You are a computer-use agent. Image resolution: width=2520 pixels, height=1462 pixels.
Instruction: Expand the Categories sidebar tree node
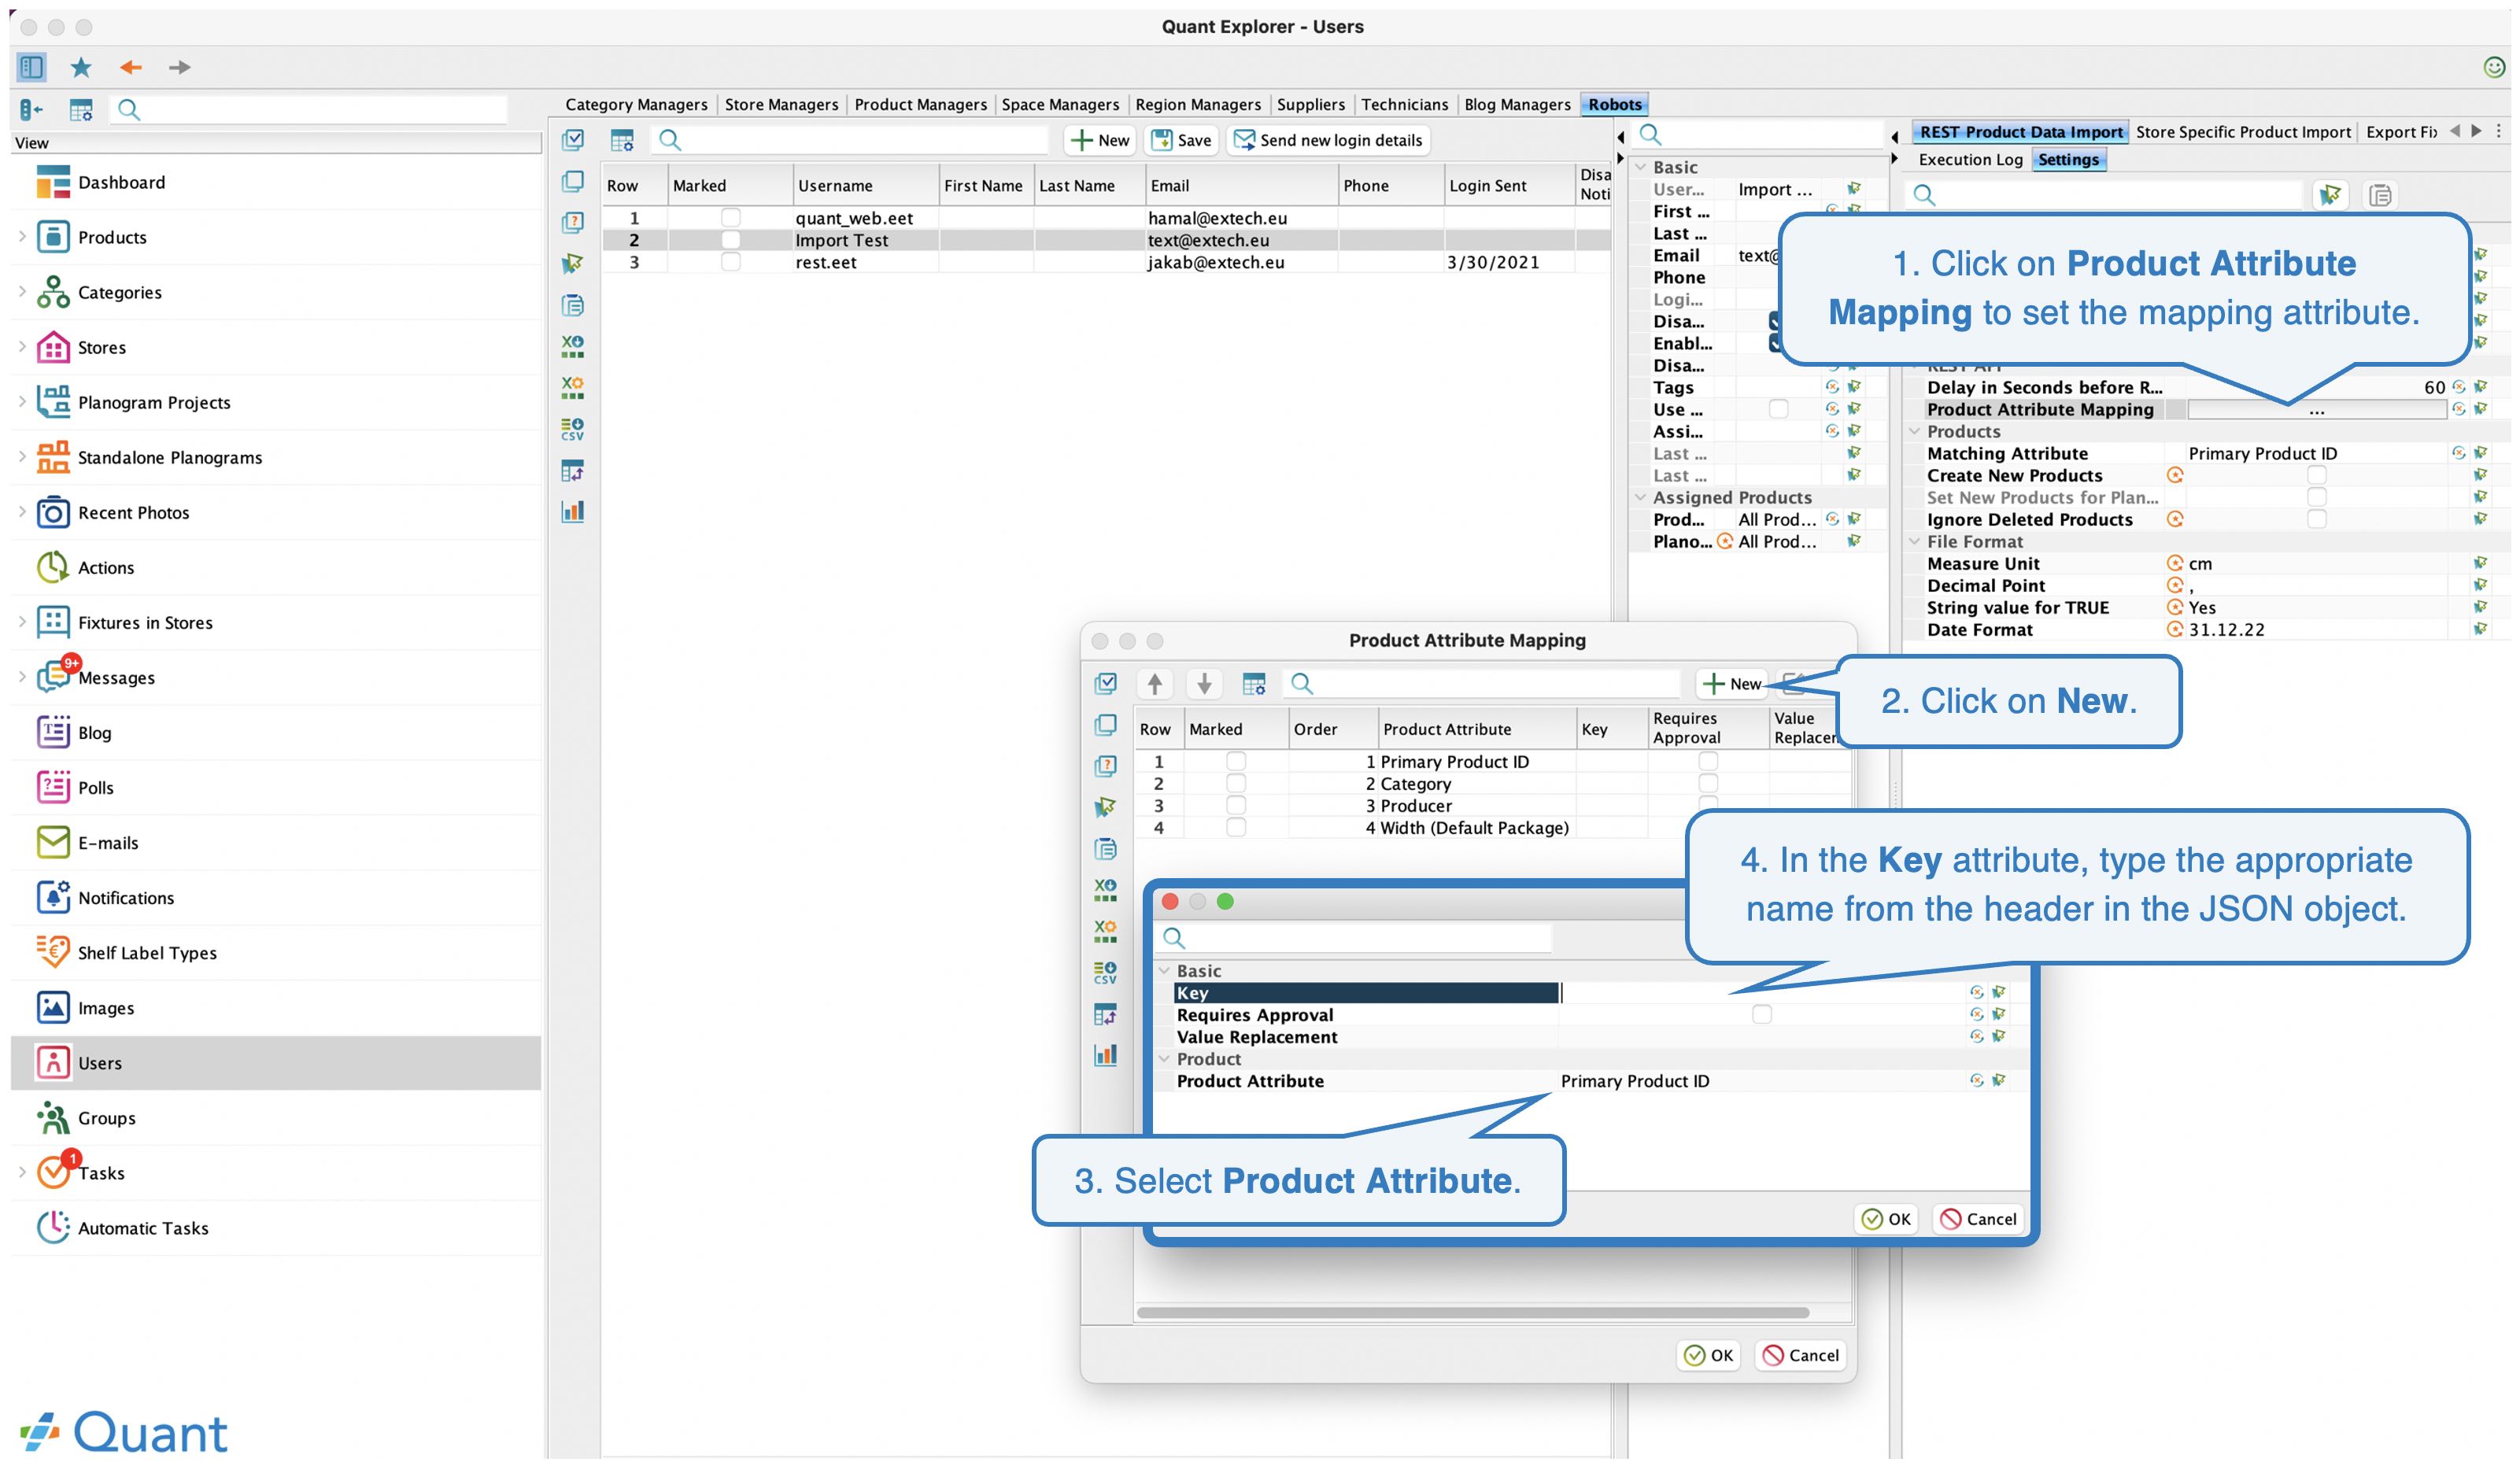click(22, 292)
